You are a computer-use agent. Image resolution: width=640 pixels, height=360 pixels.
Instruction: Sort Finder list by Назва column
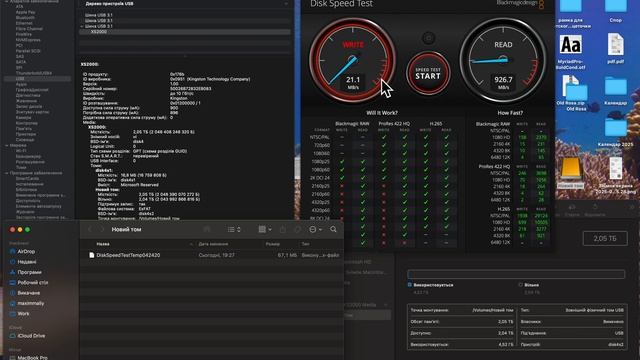click(103, 244)
